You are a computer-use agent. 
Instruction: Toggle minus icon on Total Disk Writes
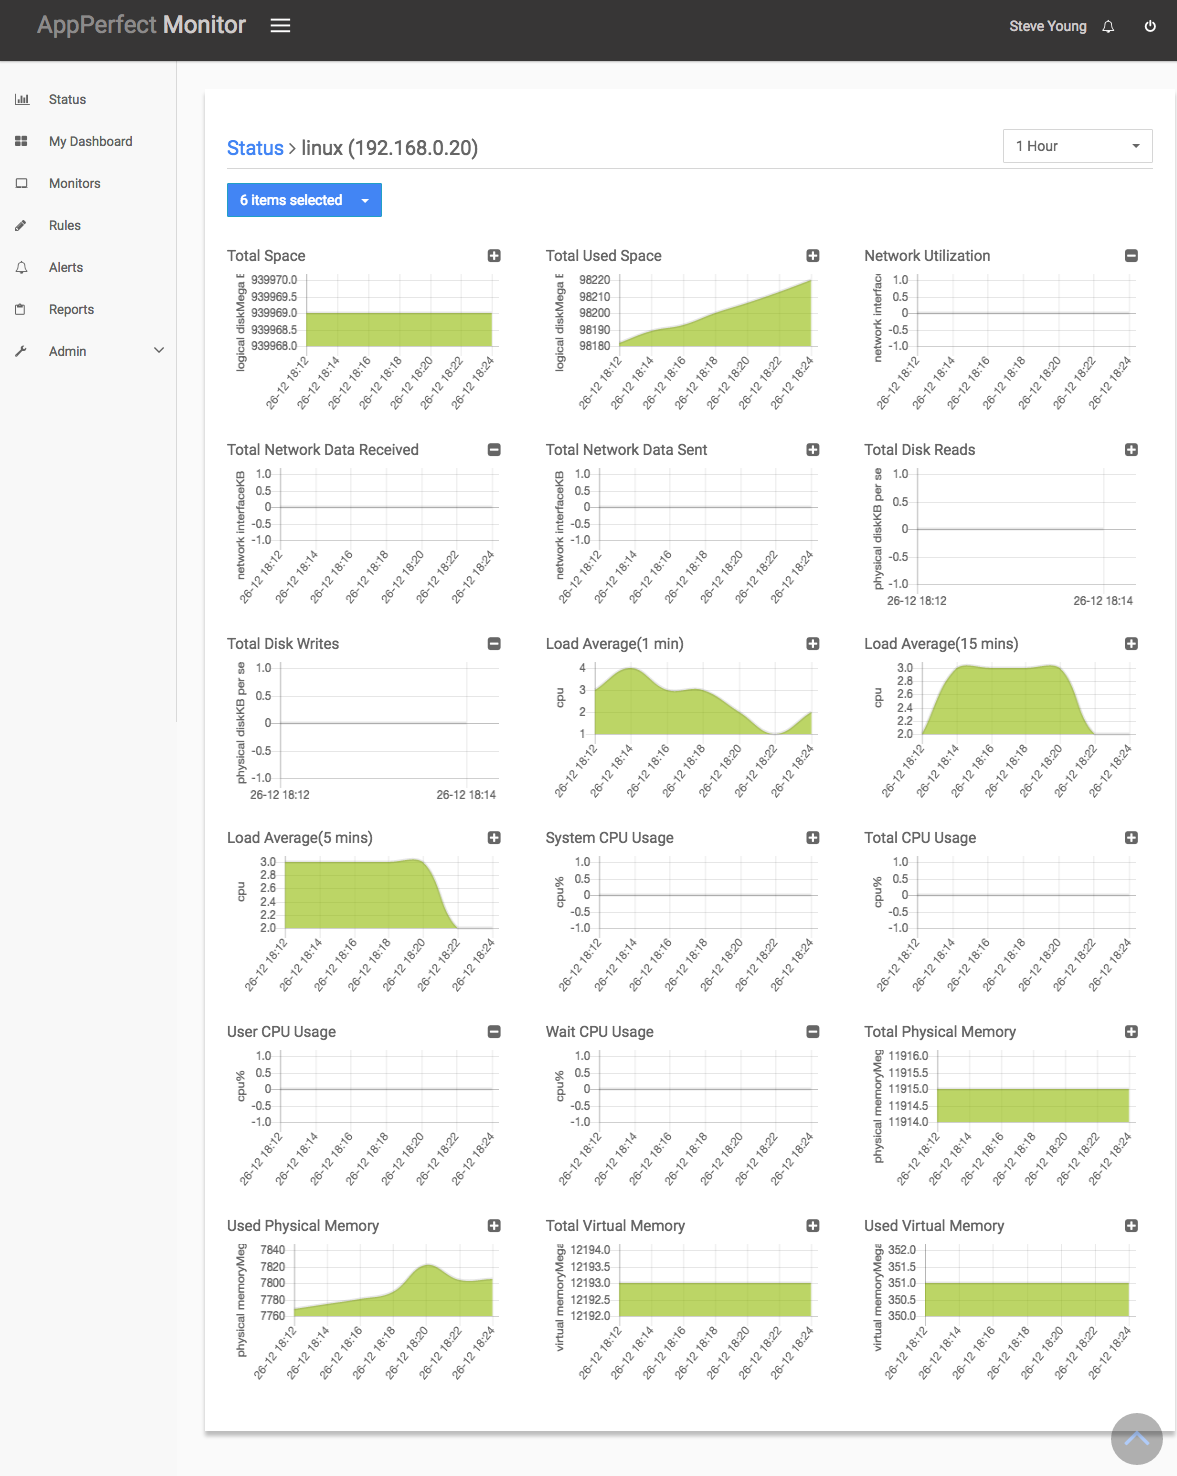point(494,644)
